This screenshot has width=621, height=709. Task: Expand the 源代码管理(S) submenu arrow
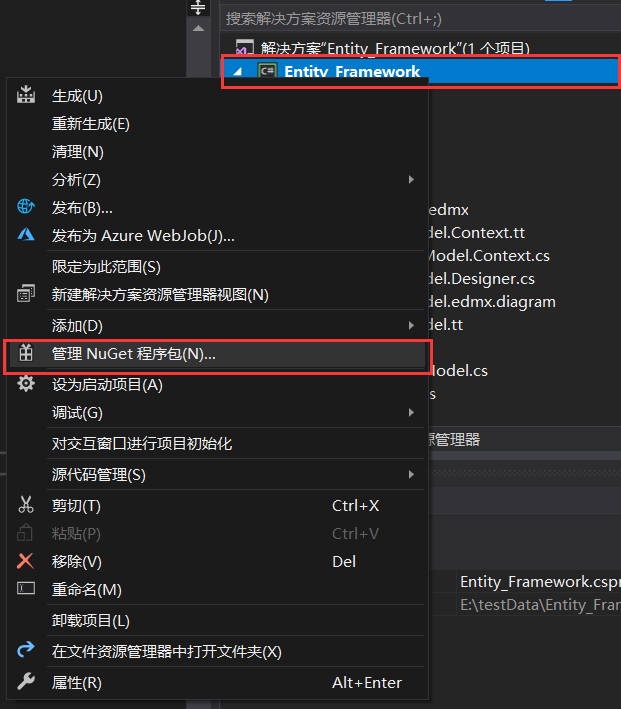tap(411, 474)
